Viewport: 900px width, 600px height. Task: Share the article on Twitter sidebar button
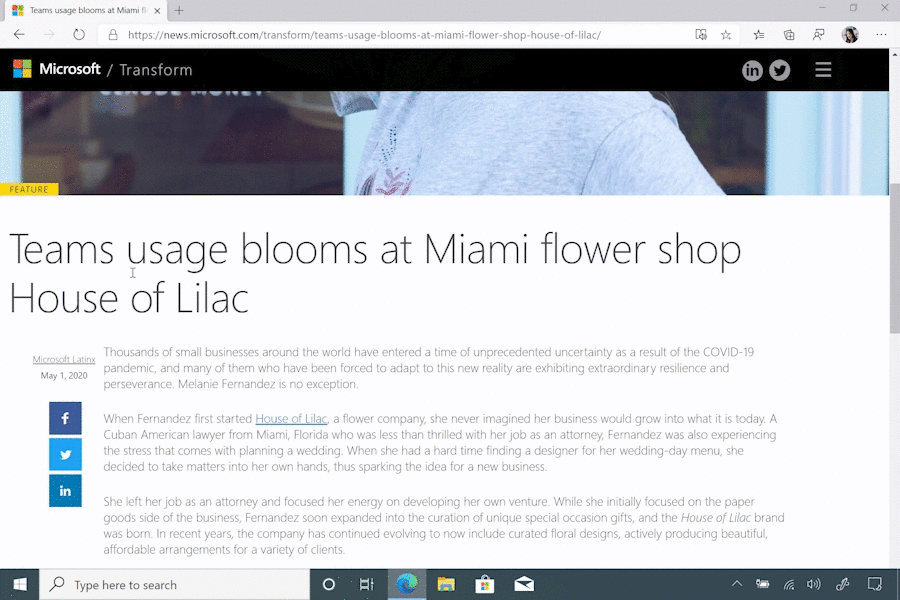coord(65,454)
